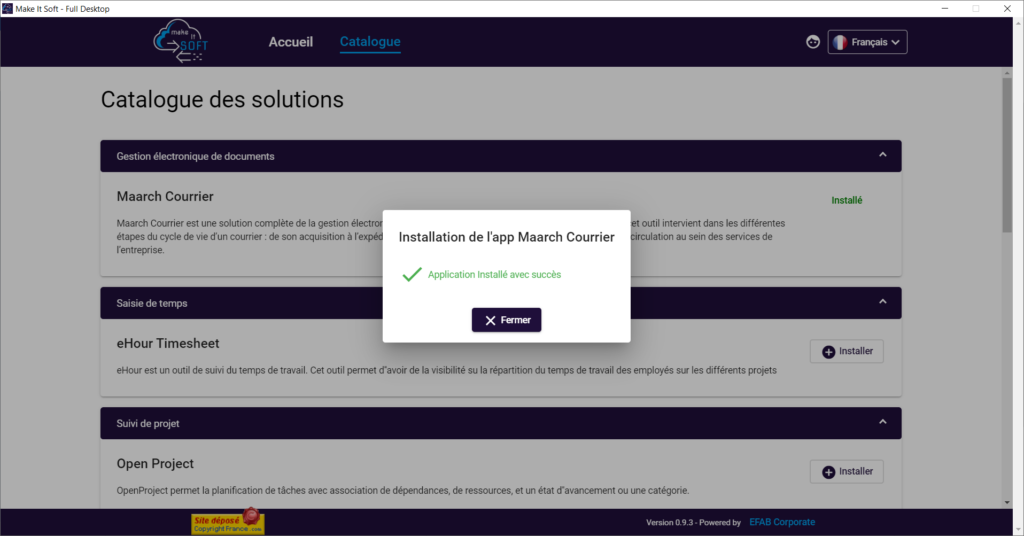Click the page vertical scrollbar thumb

(1007, 155)
